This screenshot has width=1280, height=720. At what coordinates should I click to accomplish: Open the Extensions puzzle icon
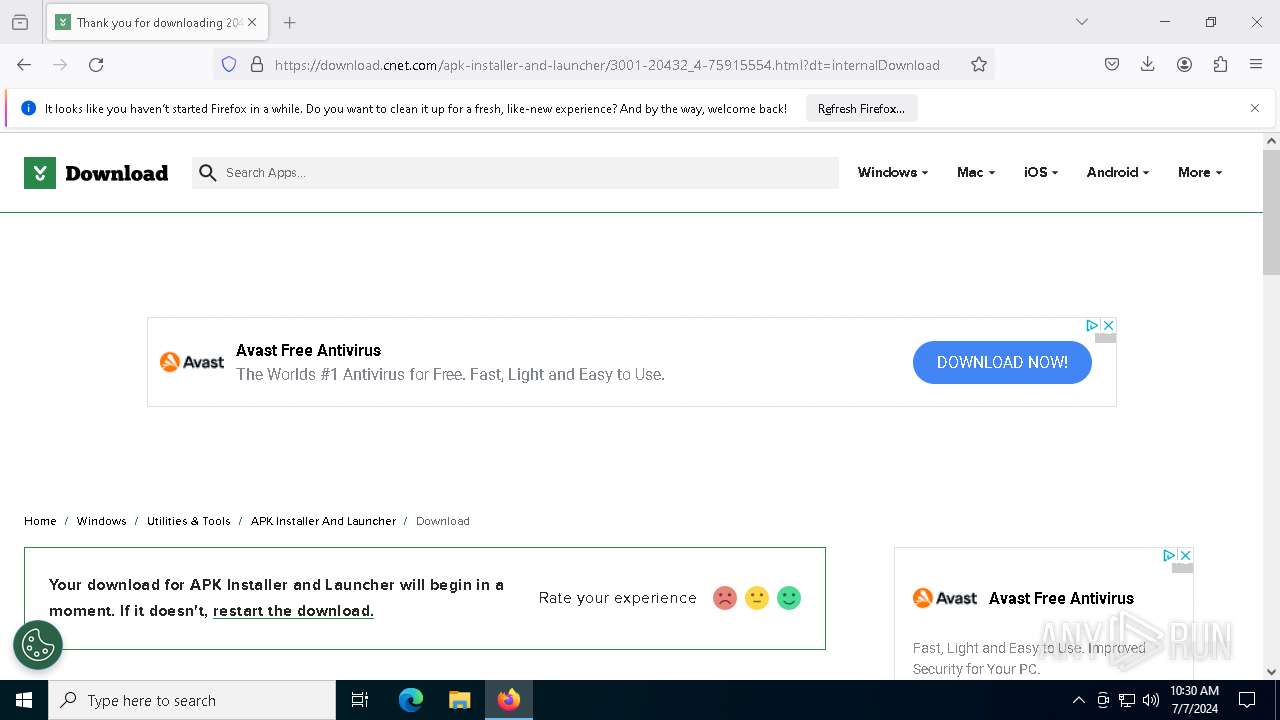tap(1220, 64)
